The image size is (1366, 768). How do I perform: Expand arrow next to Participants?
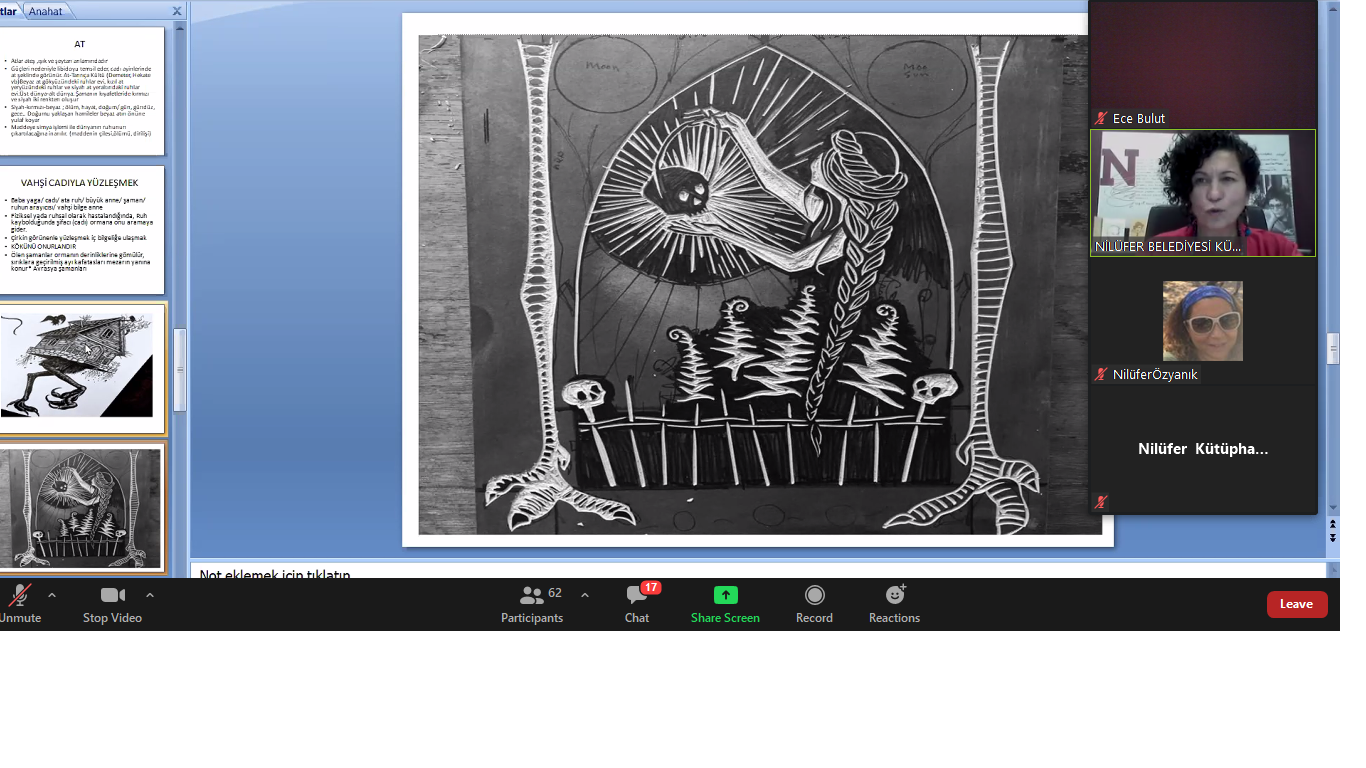585,595
